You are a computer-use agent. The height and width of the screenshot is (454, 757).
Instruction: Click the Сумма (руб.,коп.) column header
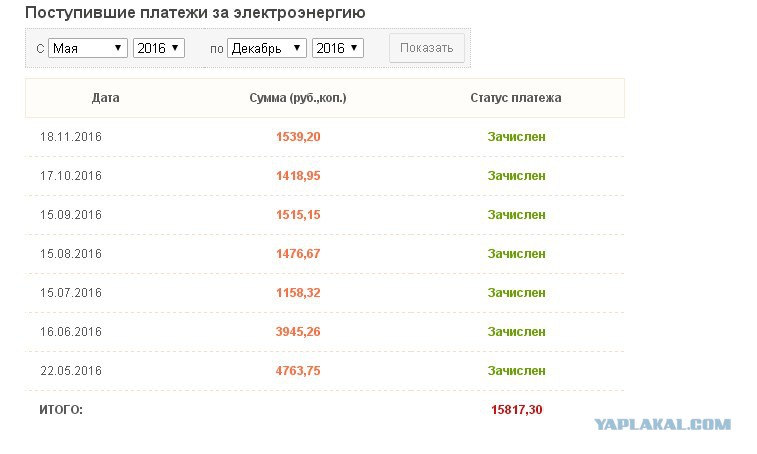click(298, 98)
